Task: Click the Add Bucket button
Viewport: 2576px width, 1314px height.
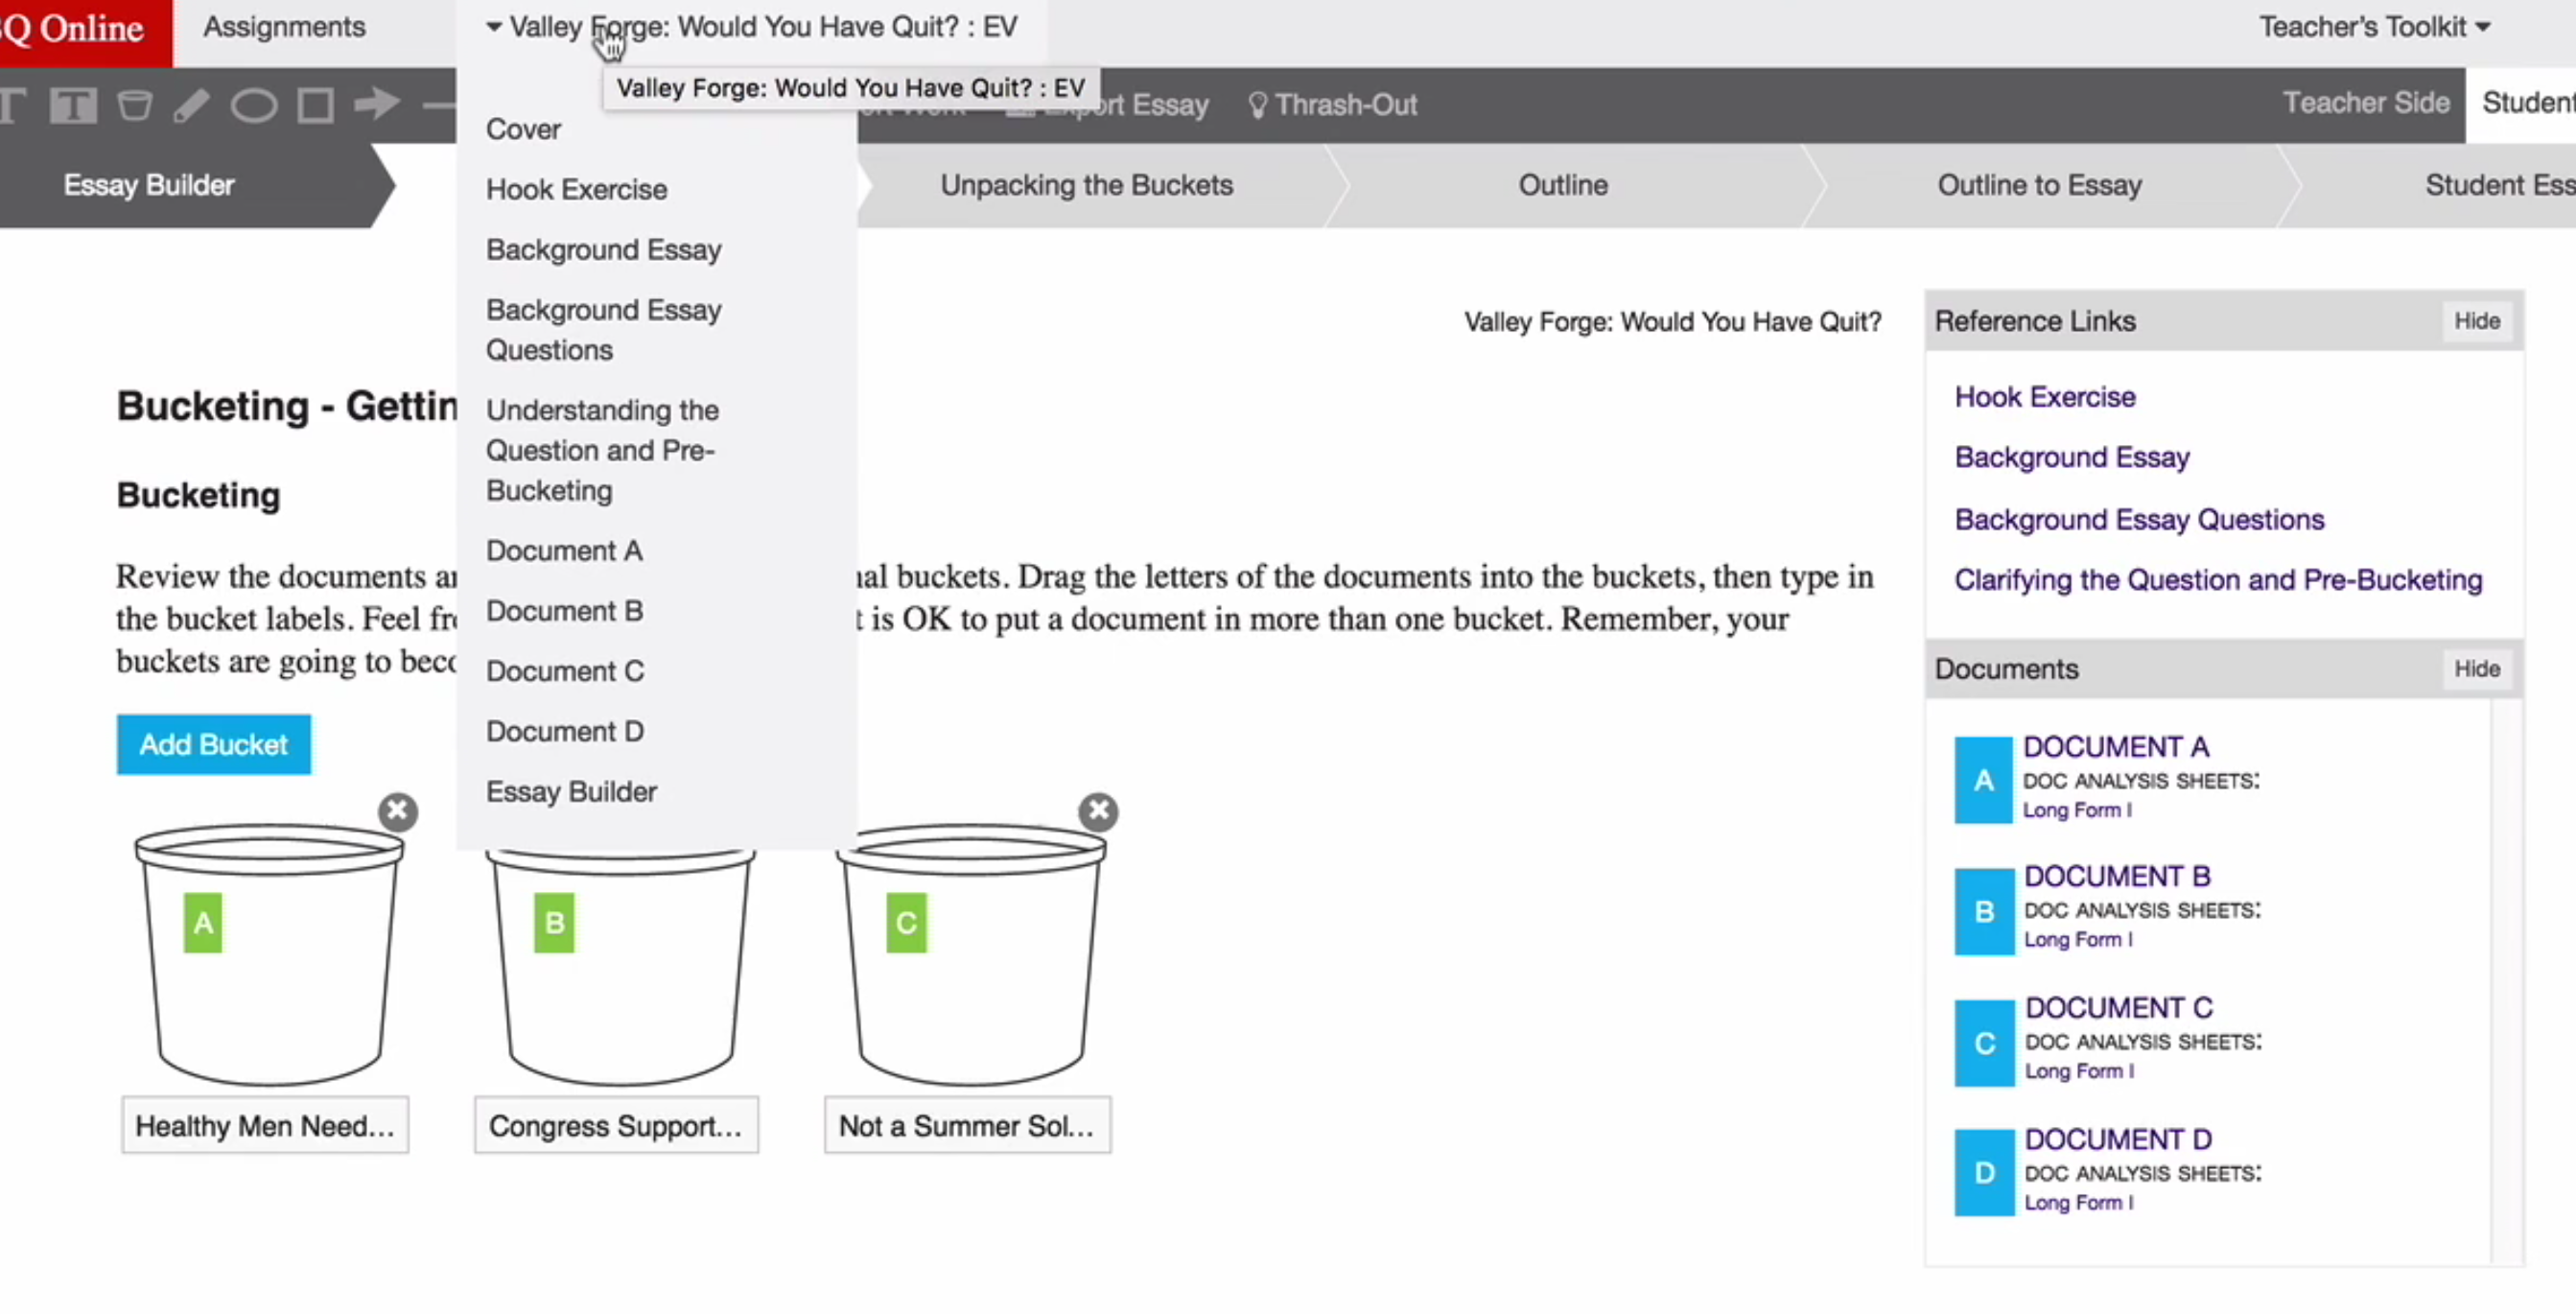Action: 213,744
